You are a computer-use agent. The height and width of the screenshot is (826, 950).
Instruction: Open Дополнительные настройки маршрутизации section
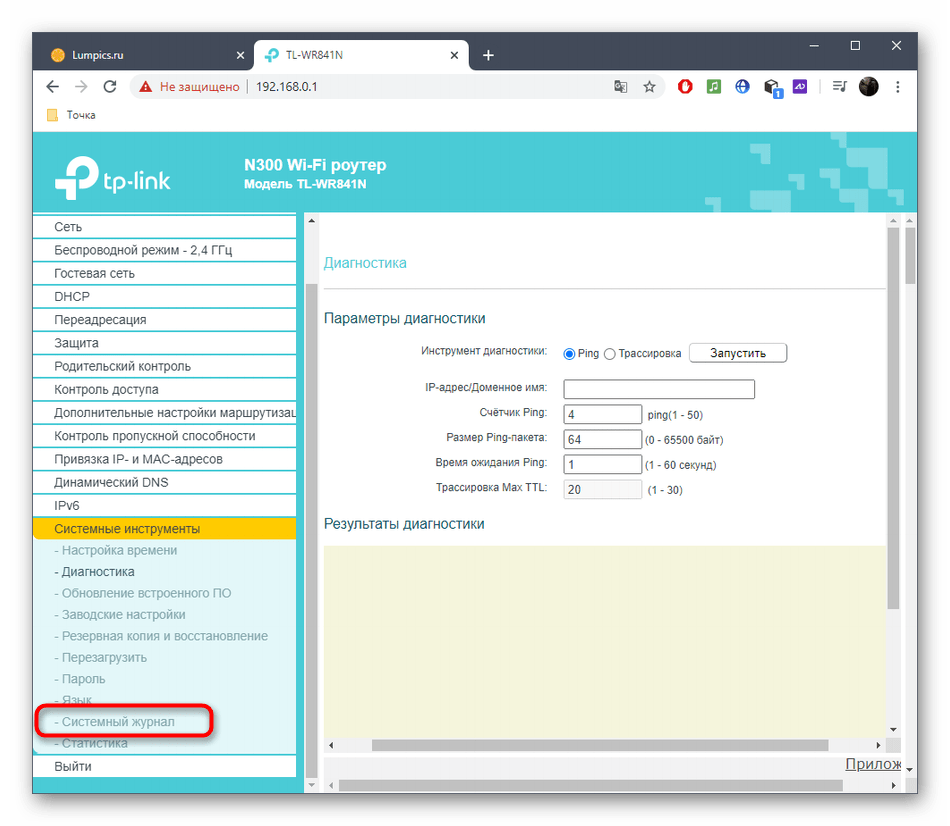[x=164, y=413]
